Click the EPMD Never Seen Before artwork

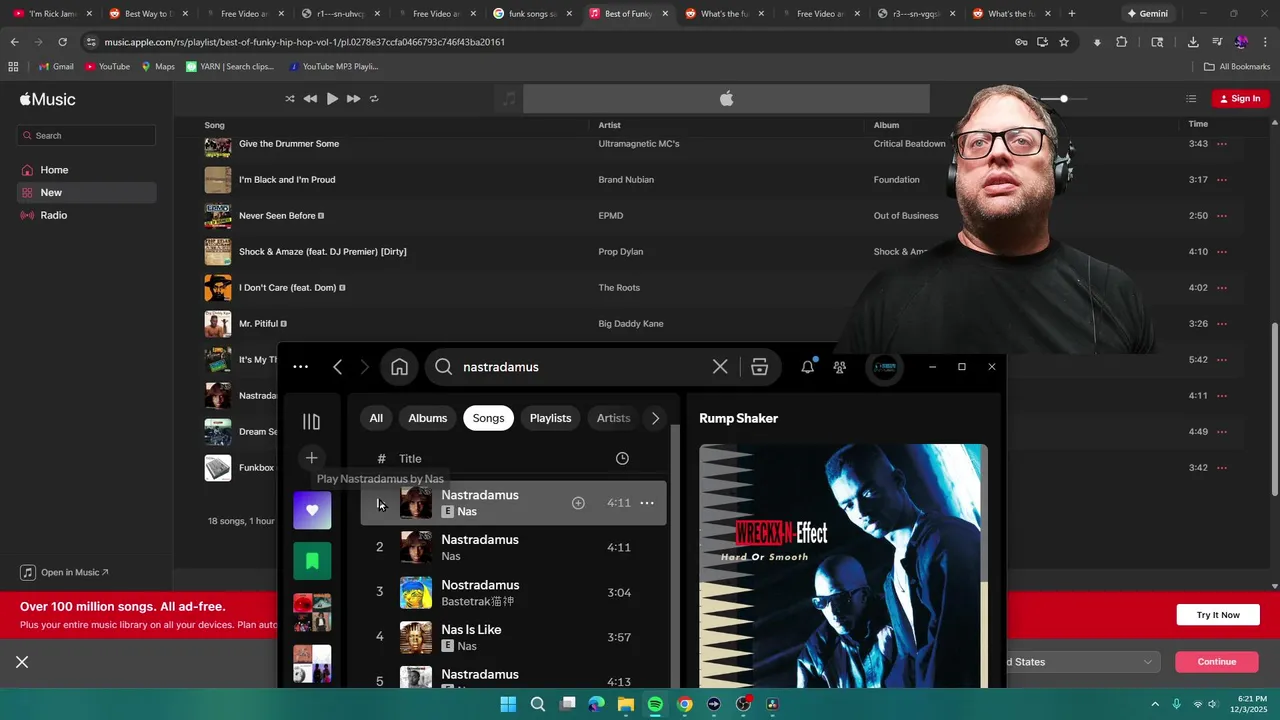click(x=218, y=216)
